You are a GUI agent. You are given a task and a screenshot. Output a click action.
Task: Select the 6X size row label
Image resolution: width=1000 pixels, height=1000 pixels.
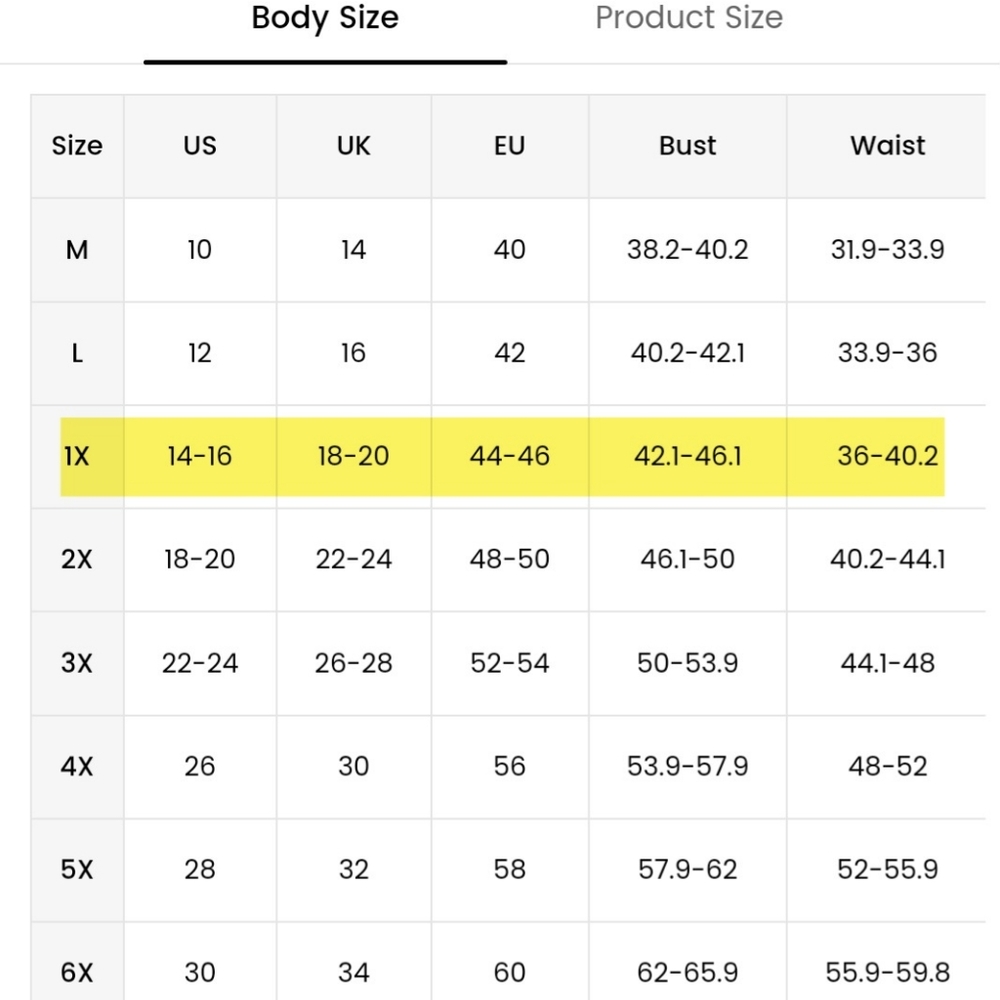pos(77,973)
